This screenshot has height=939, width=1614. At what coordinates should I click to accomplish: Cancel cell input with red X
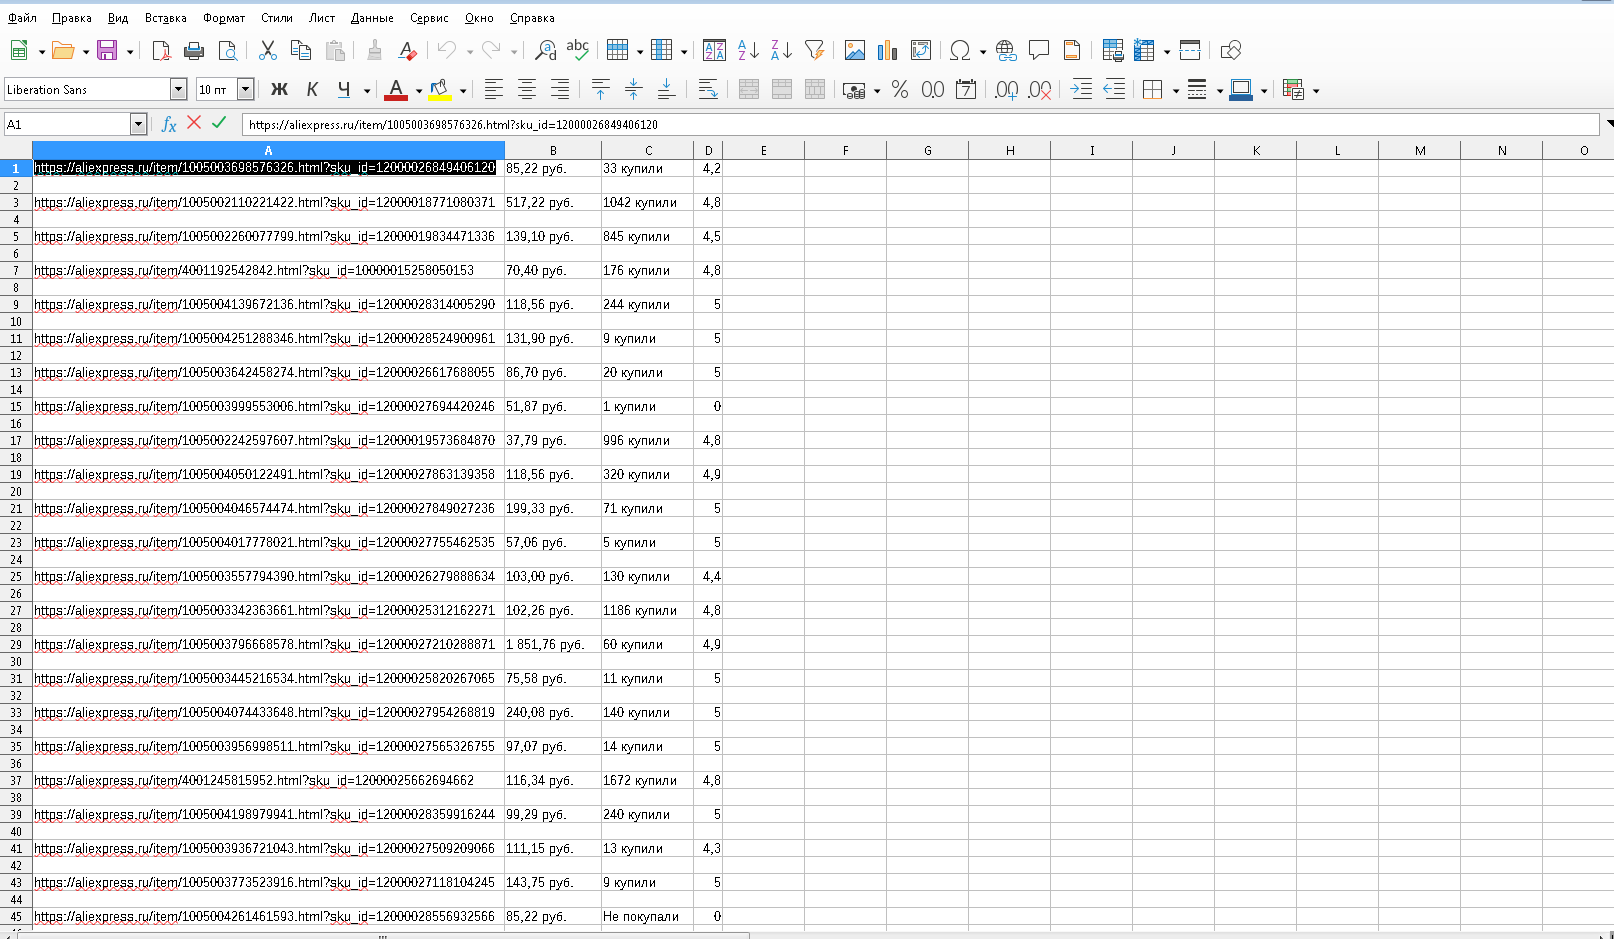194,122
